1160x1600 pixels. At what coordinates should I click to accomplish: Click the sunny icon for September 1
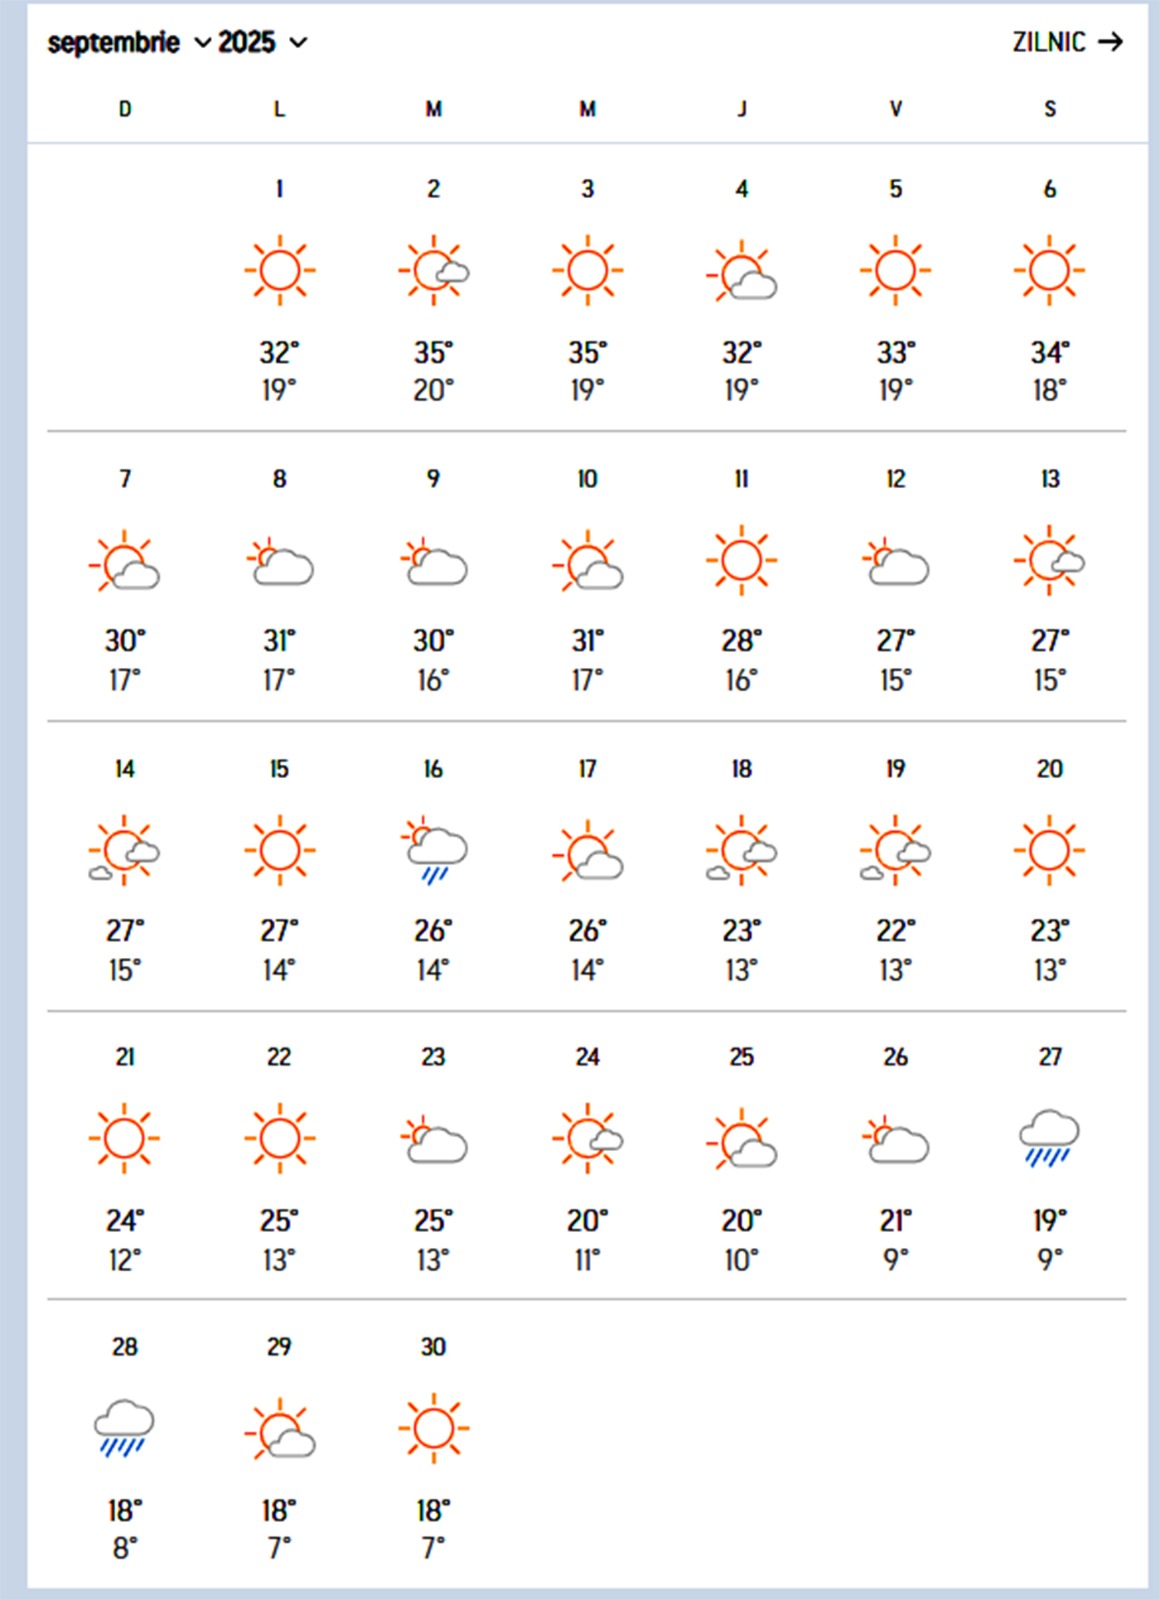point(279,270)
